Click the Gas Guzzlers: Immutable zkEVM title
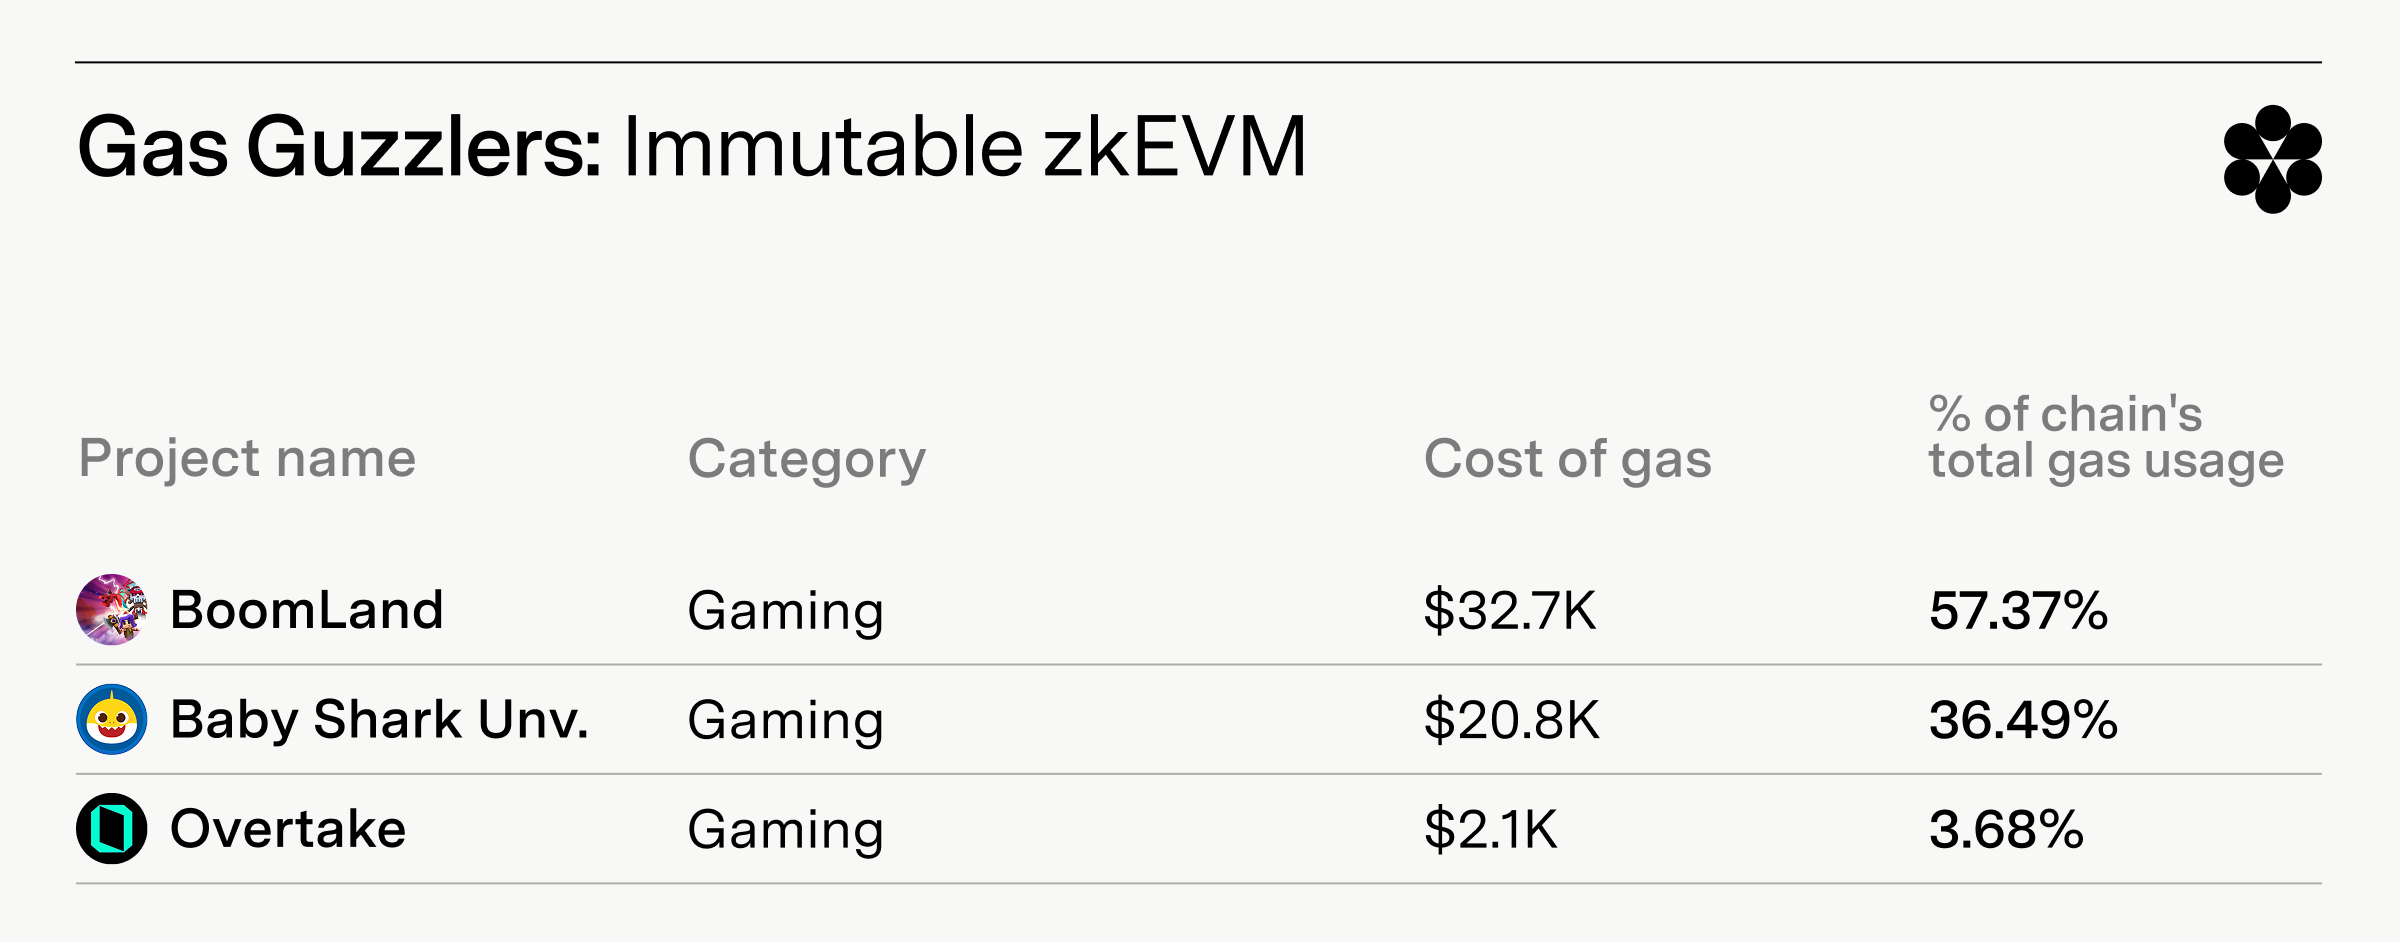 click(692, 148)
